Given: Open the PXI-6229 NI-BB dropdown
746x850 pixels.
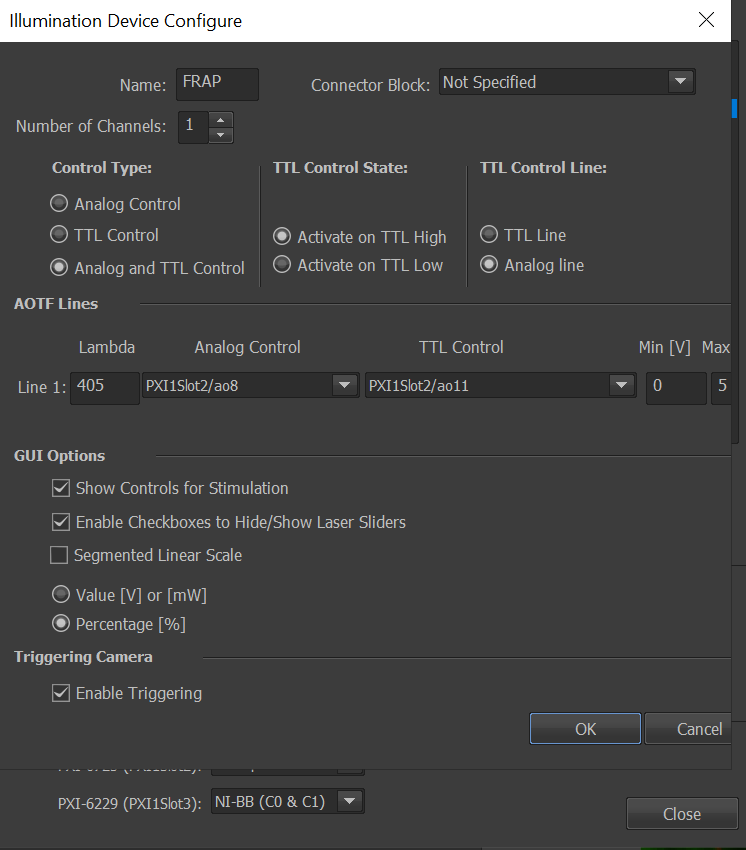Looking at the screenshot, I should click(x=348, y=801).
